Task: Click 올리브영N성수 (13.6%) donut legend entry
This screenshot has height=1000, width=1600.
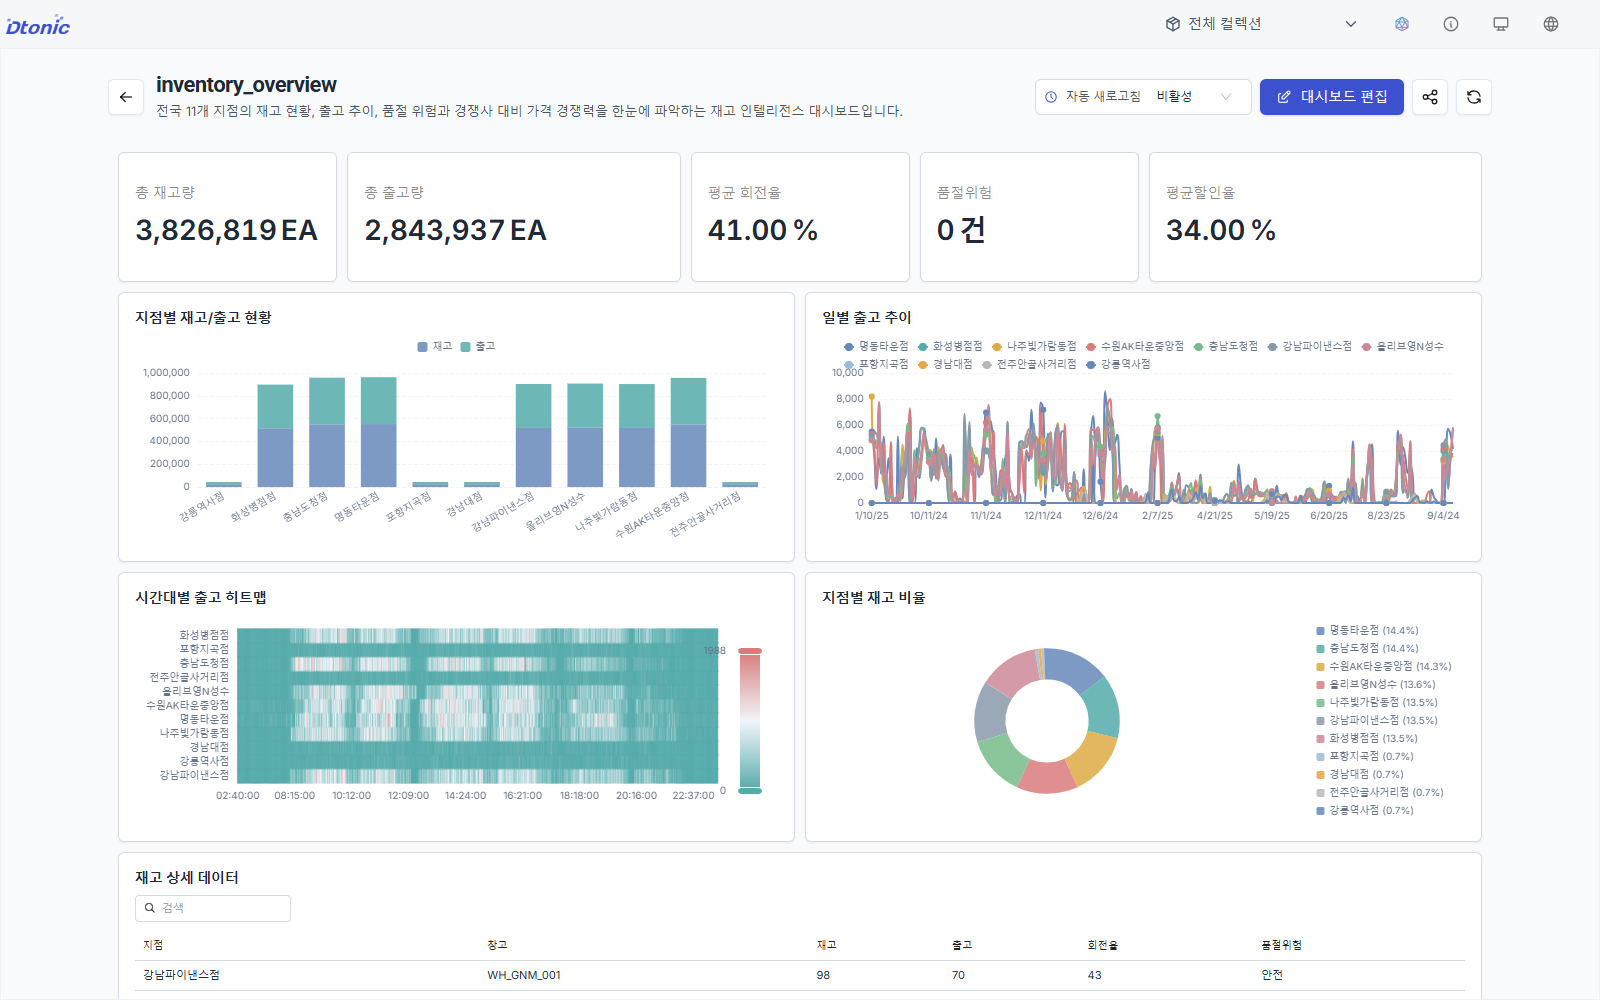Action: (1376, 685)
